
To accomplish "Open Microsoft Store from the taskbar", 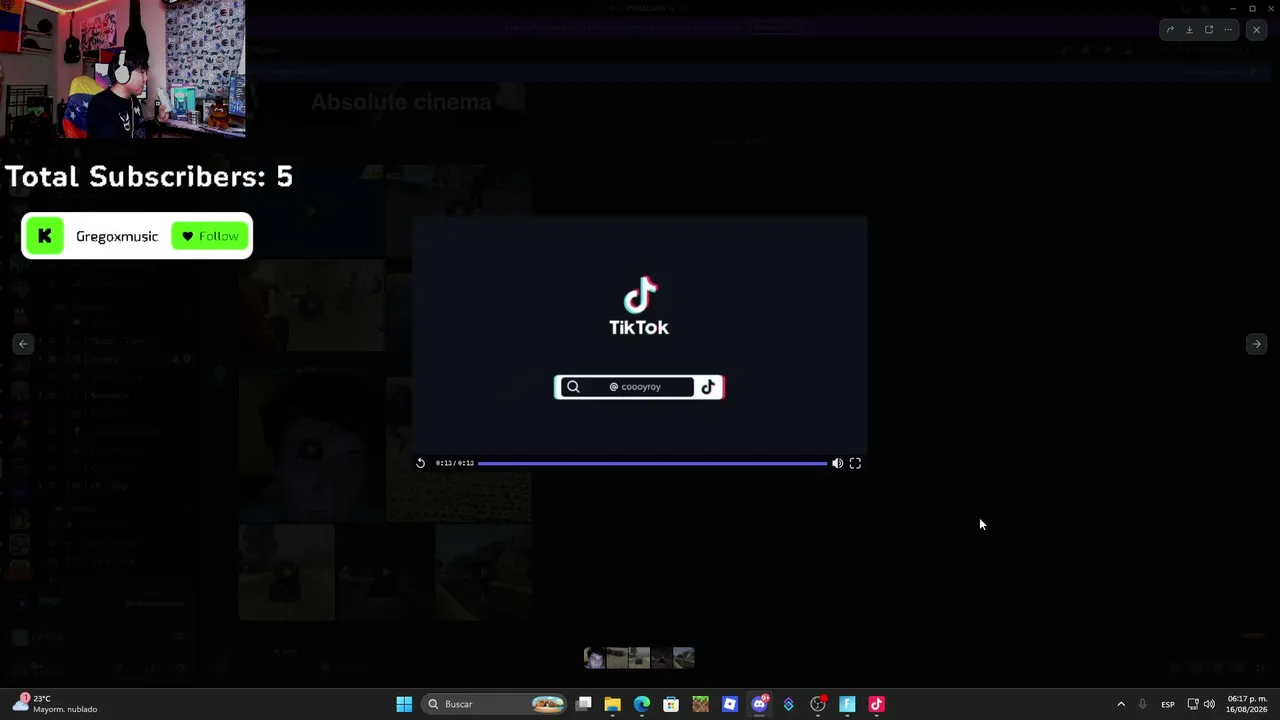I will [x=671, y=704].
